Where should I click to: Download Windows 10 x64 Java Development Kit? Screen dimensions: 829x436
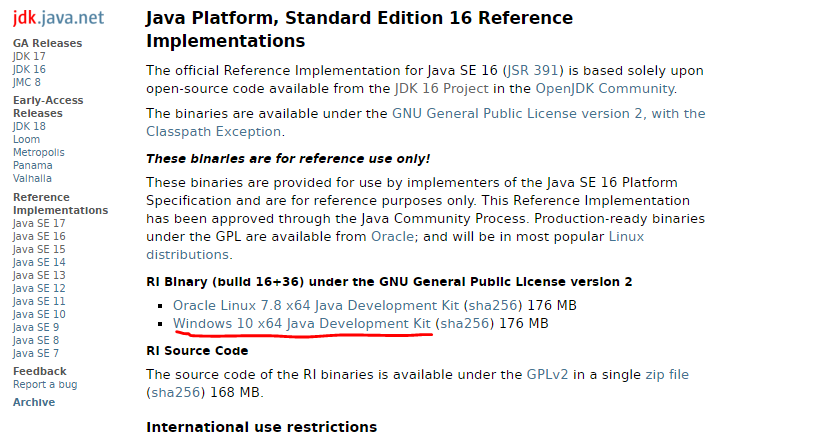point(302,323)
